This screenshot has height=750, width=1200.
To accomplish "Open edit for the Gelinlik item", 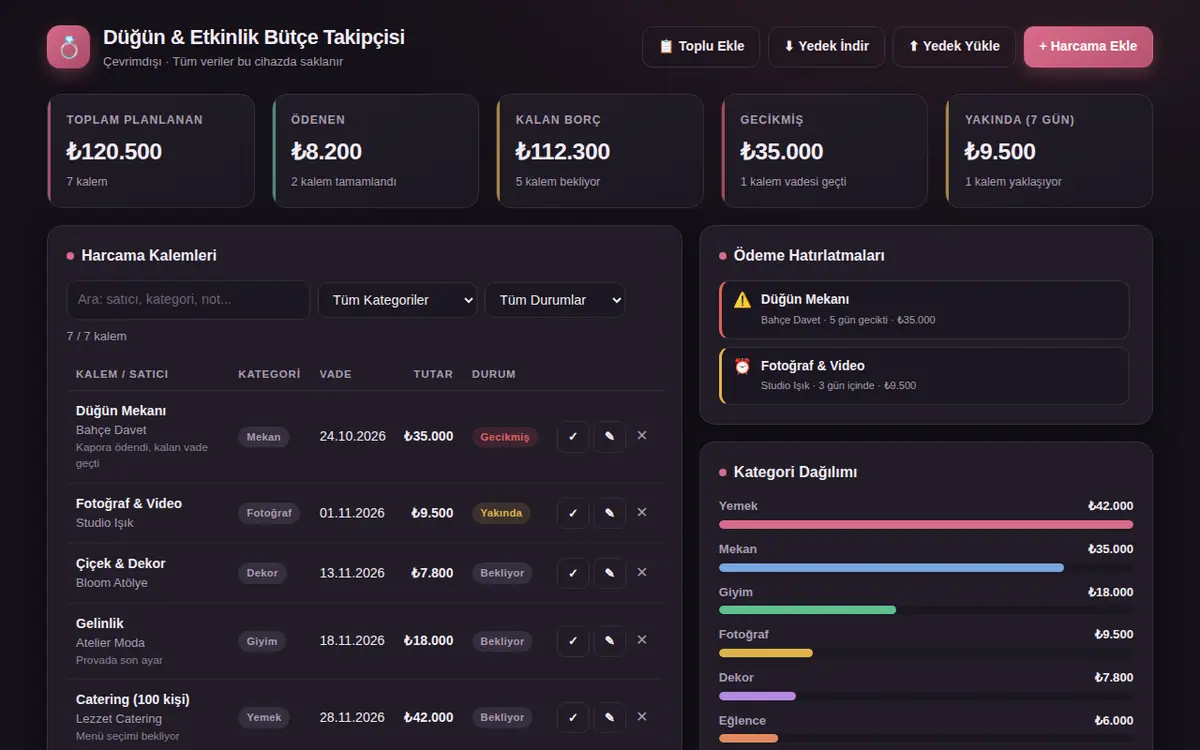I will pyautogui.click(x=610, y=641).
